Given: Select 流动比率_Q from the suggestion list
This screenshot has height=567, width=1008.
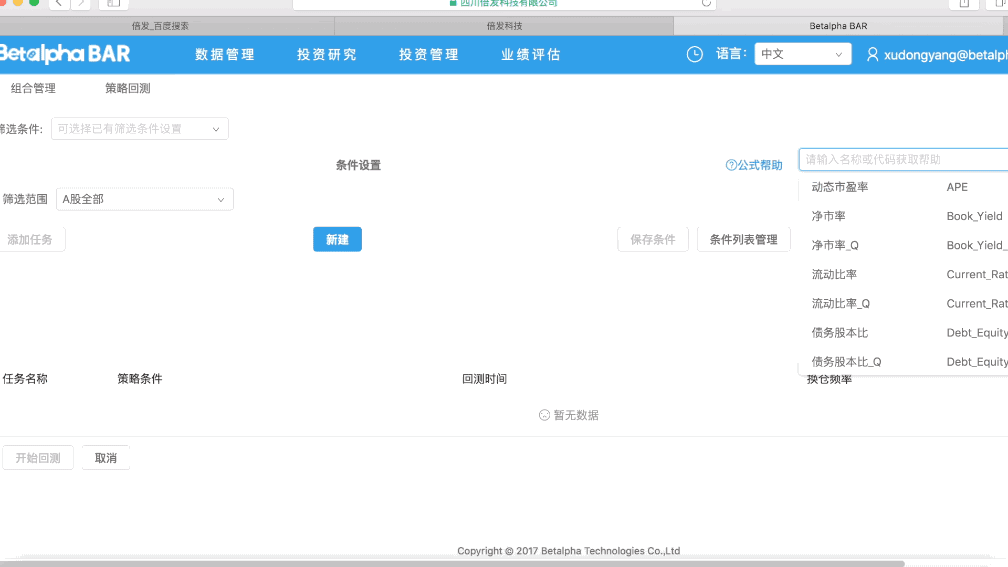Looking at the screenshot, I should click(x=841, y=303).
